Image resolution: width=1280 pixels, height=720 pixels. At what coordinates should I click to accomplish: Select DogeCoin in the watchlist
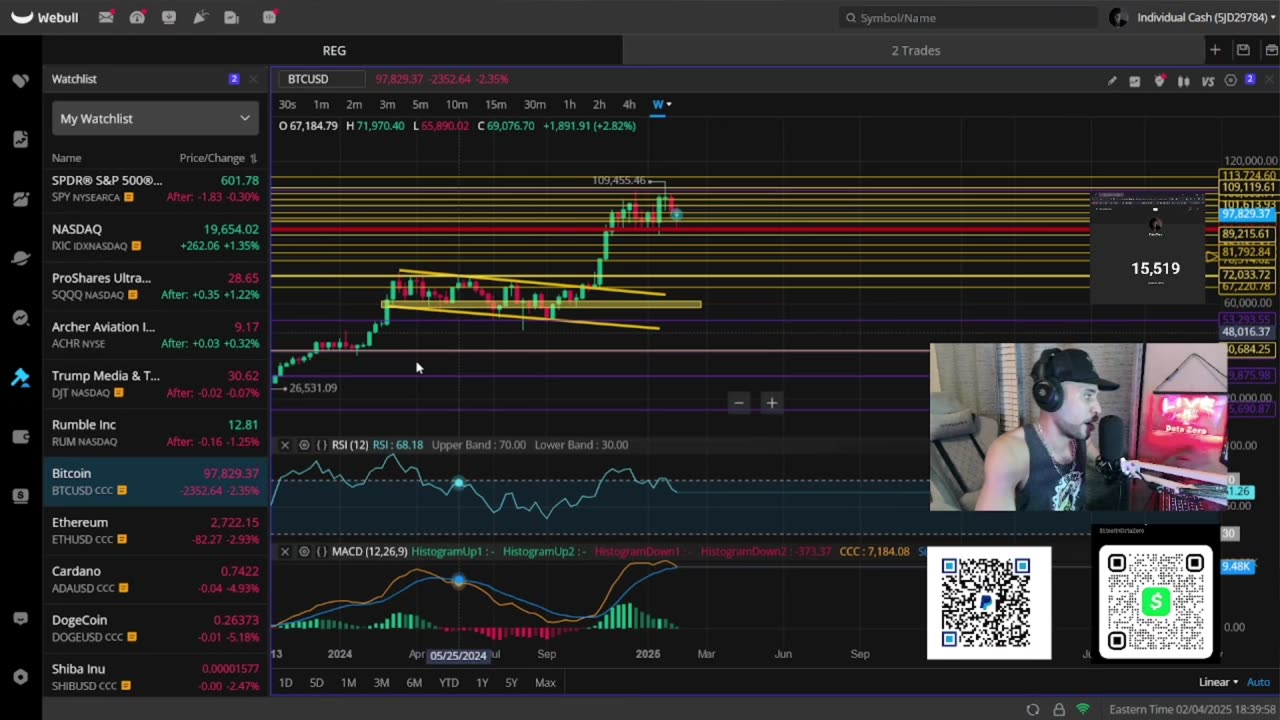(157, 628)
